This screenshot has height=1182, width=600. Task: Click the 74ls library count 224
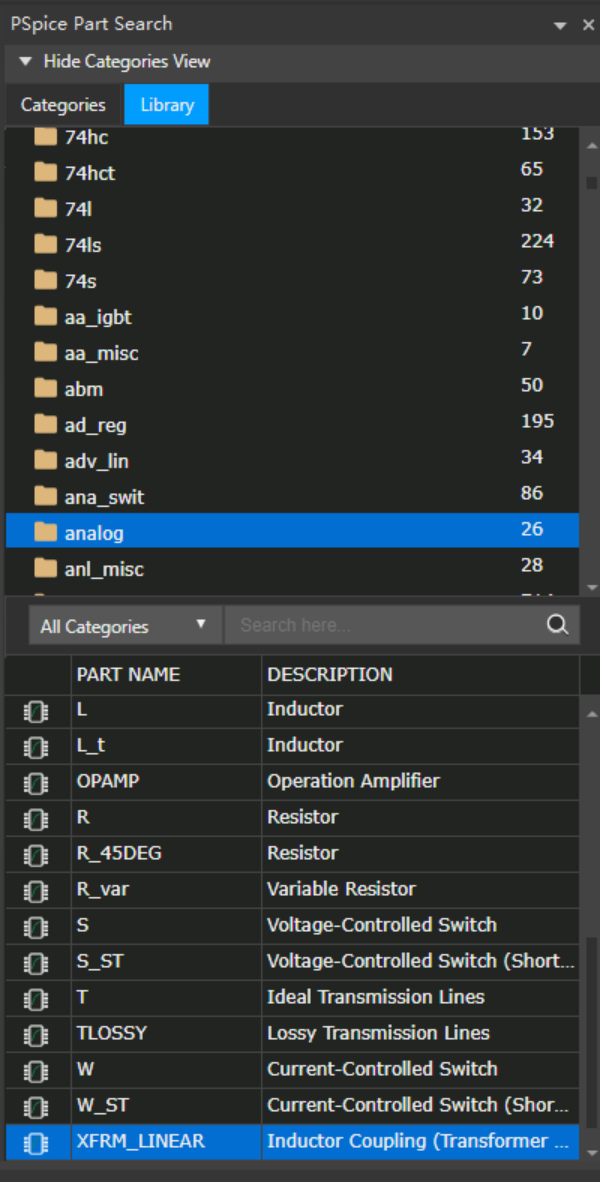(x=537, y=241)
